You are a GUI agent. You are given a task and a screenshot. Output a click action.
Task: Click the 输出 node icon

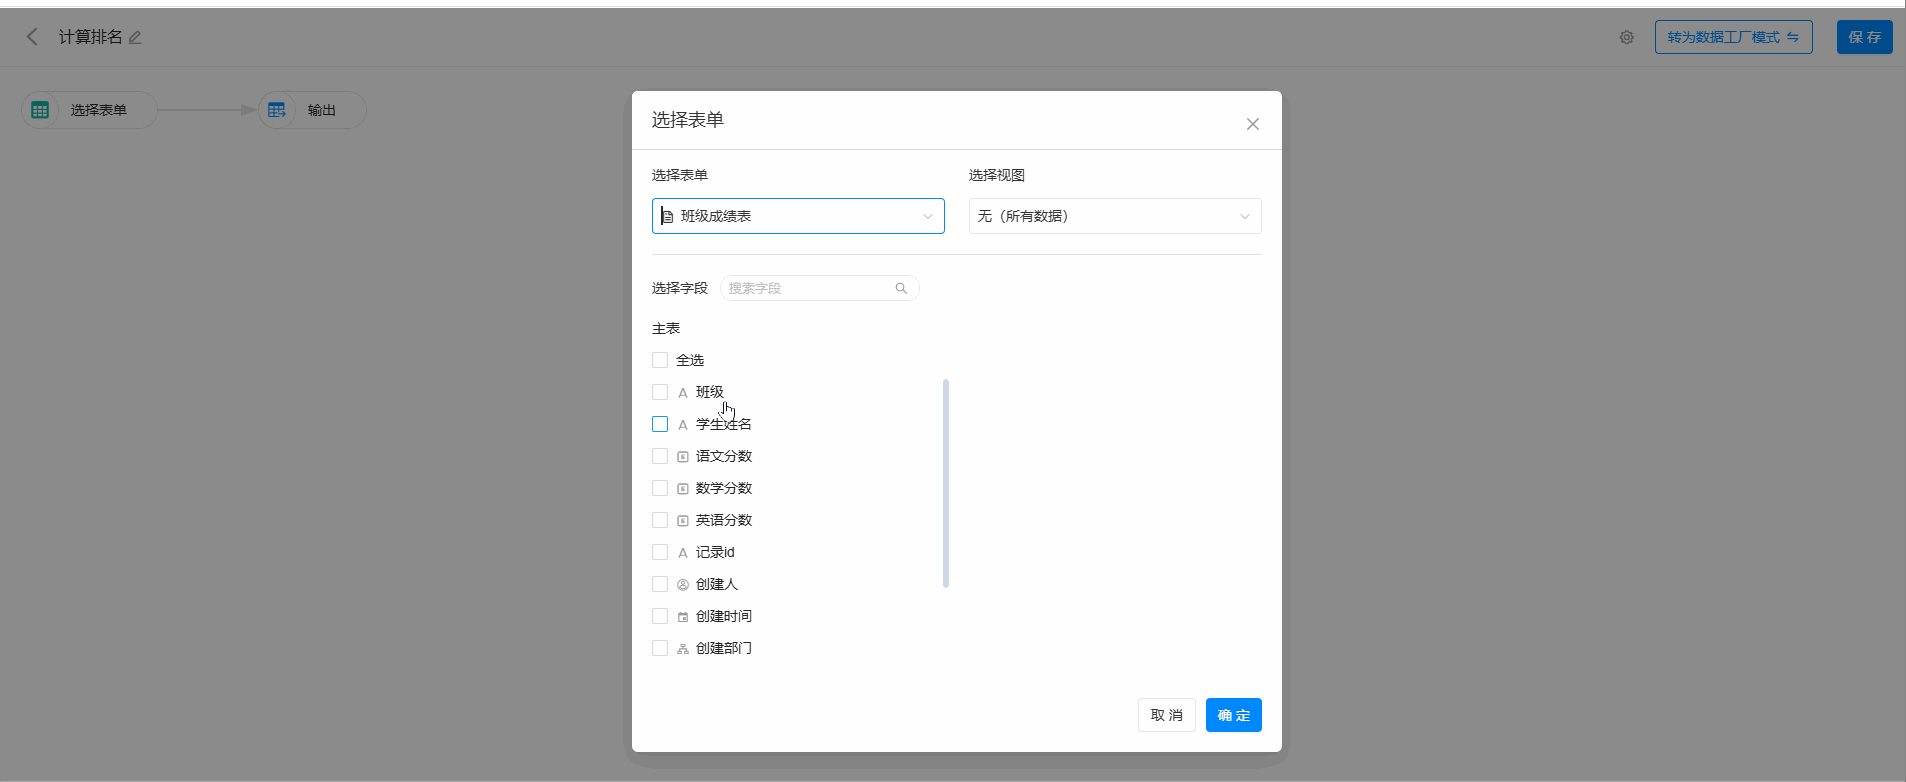click(x=277, y=110)
